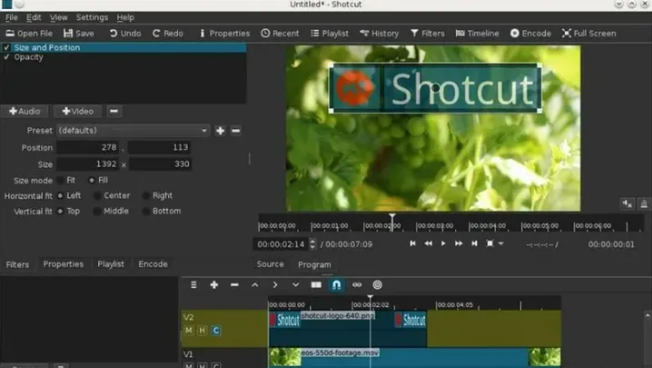Click the fast forward playback button
The height and width of the screenshot is (368, 652).
(459, 243)
